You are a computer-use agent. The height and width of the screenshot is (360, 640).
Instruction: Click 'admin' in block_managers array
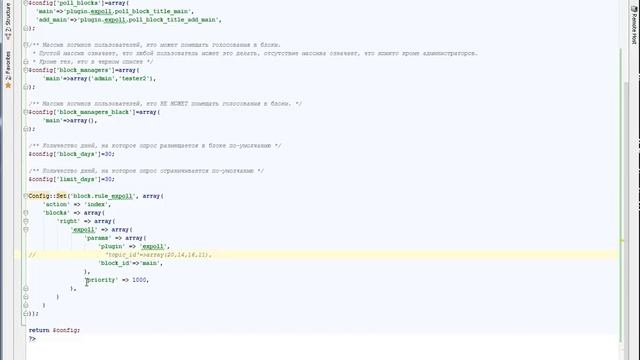[x=104, y=78]
